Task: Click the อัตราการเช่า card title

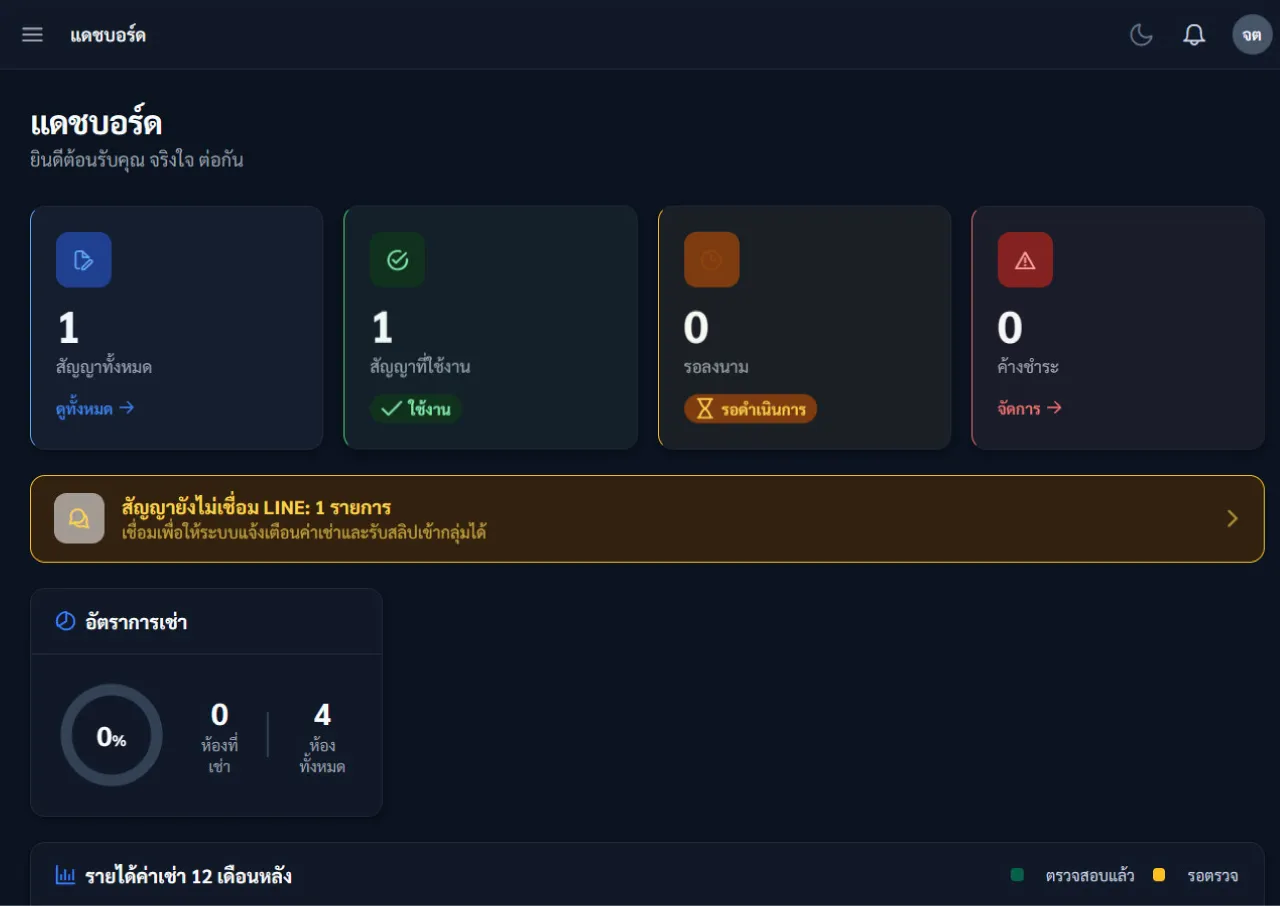Action: (136, 622)
